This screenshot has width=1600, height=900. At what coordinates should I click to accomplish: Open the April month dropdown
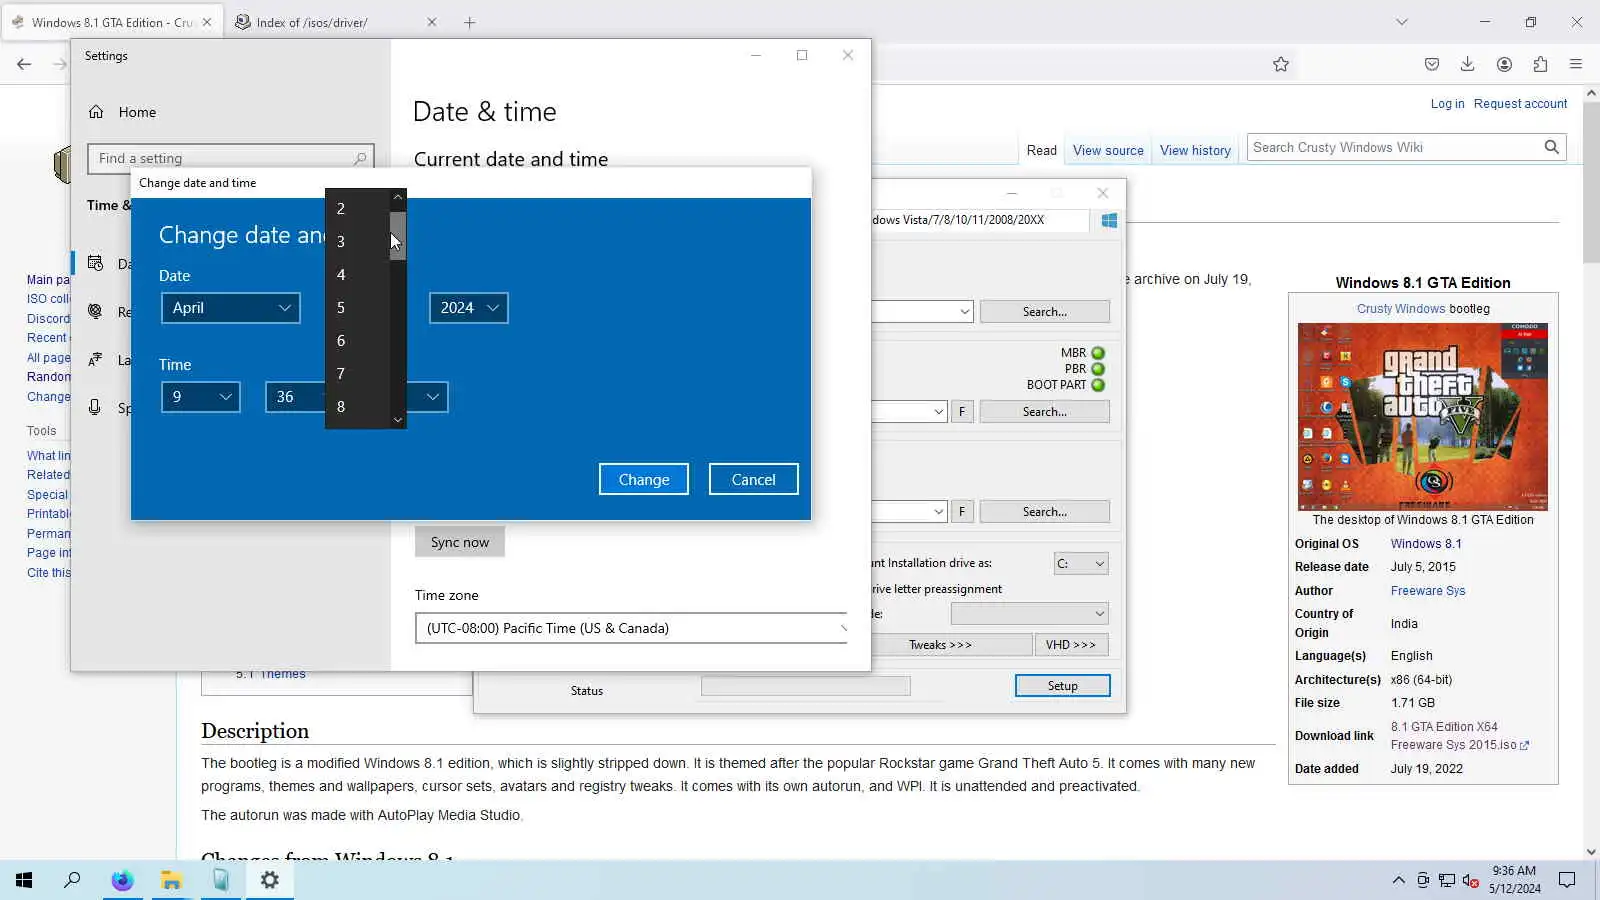[x=230, y=308]
